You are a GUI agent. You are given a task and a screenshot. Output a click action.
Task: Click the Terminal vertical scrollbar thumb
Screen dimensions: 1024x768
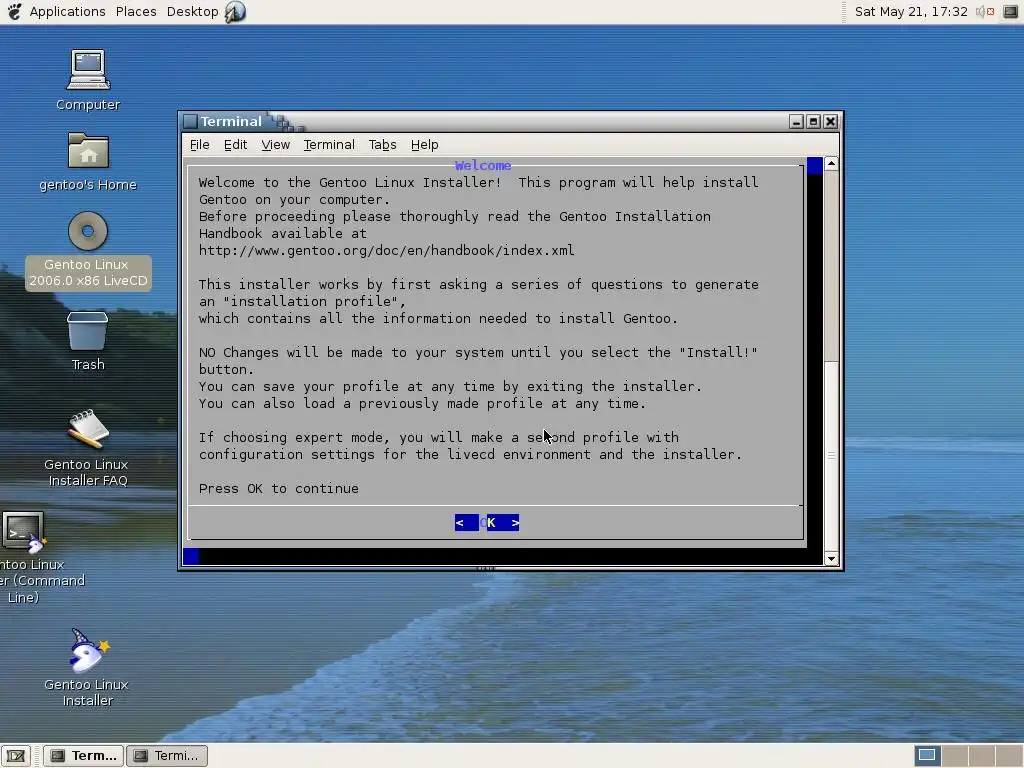[x=831, y=455]
